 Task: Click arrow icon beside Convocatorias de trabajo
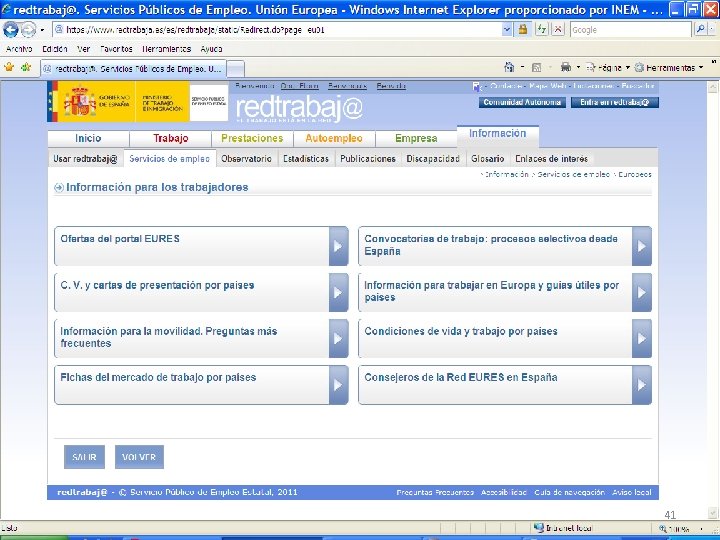(x=641, y=246)
